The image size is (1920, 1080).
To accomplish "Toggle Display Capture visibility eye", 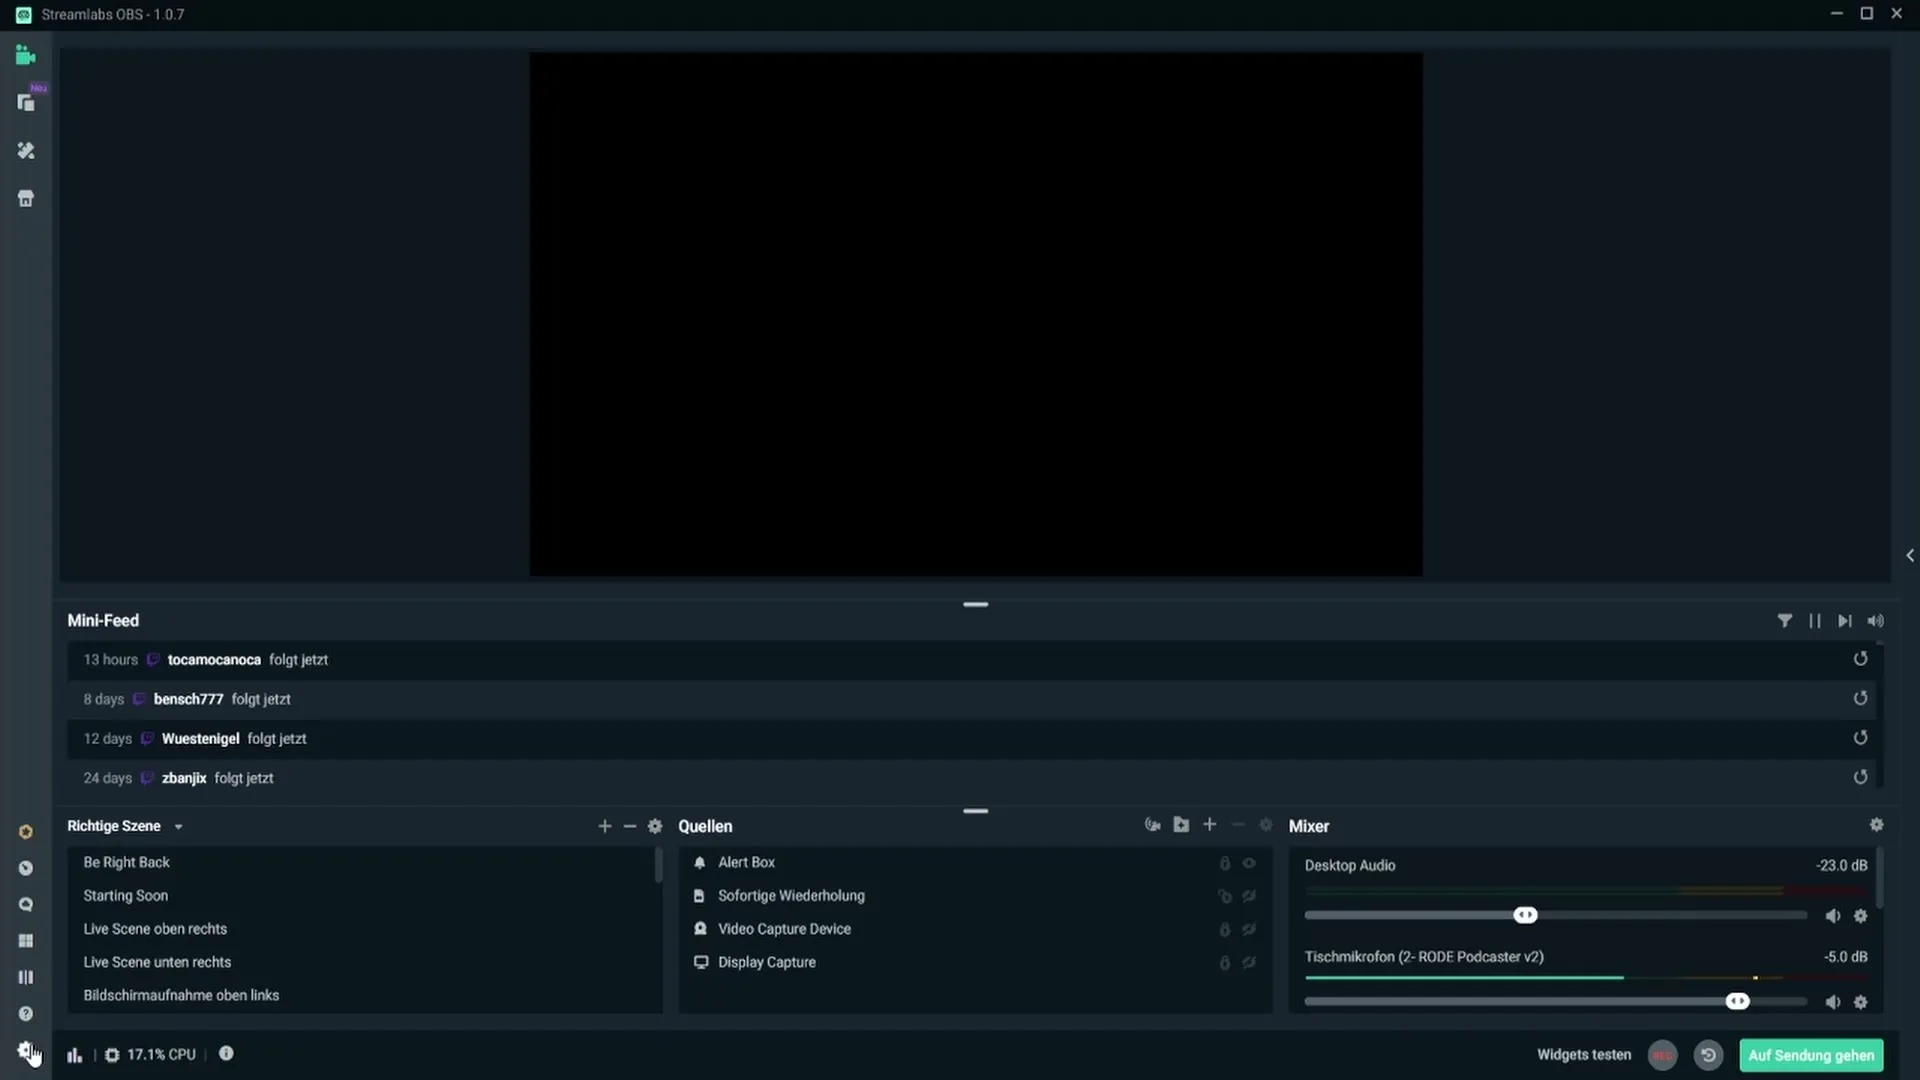I will tap(1249, 963).
